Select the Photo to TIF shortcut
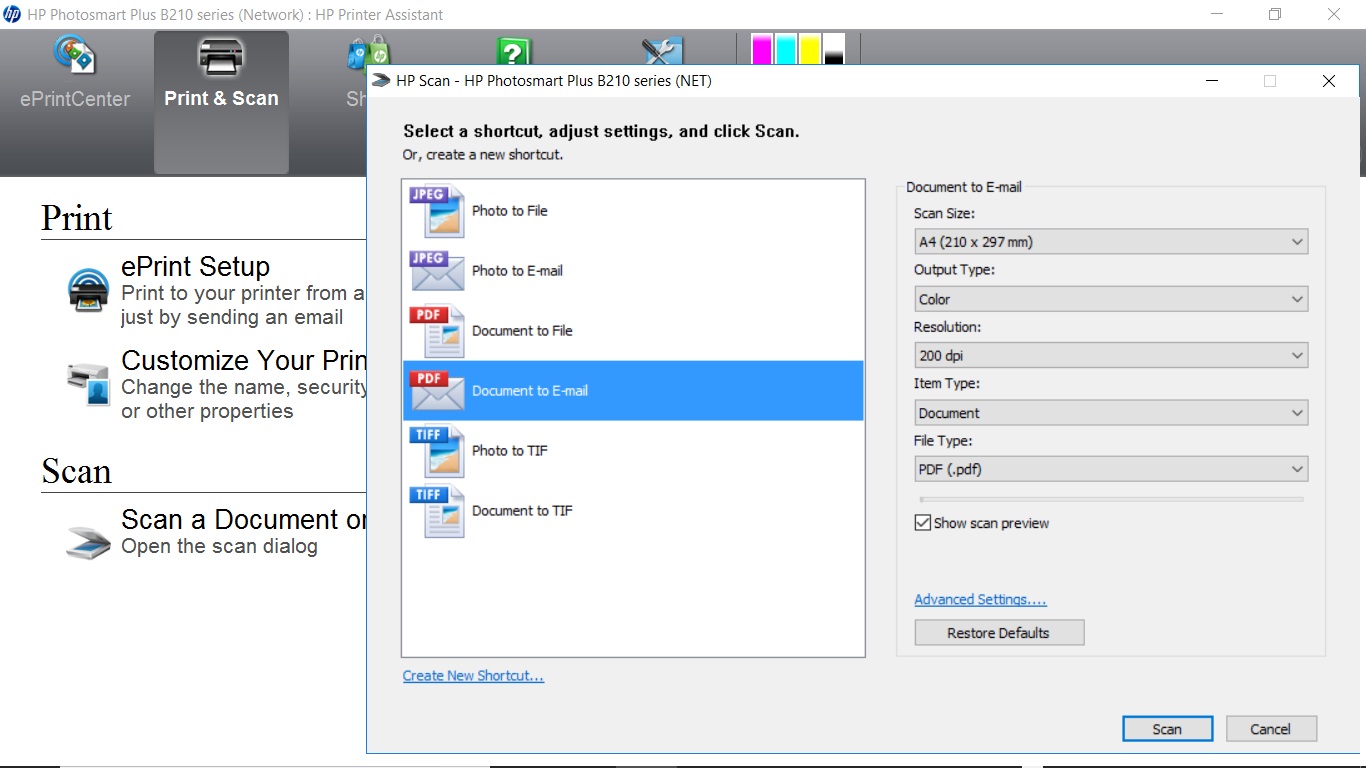Screen dimensions: 1366x768 [x=435, y=450]
